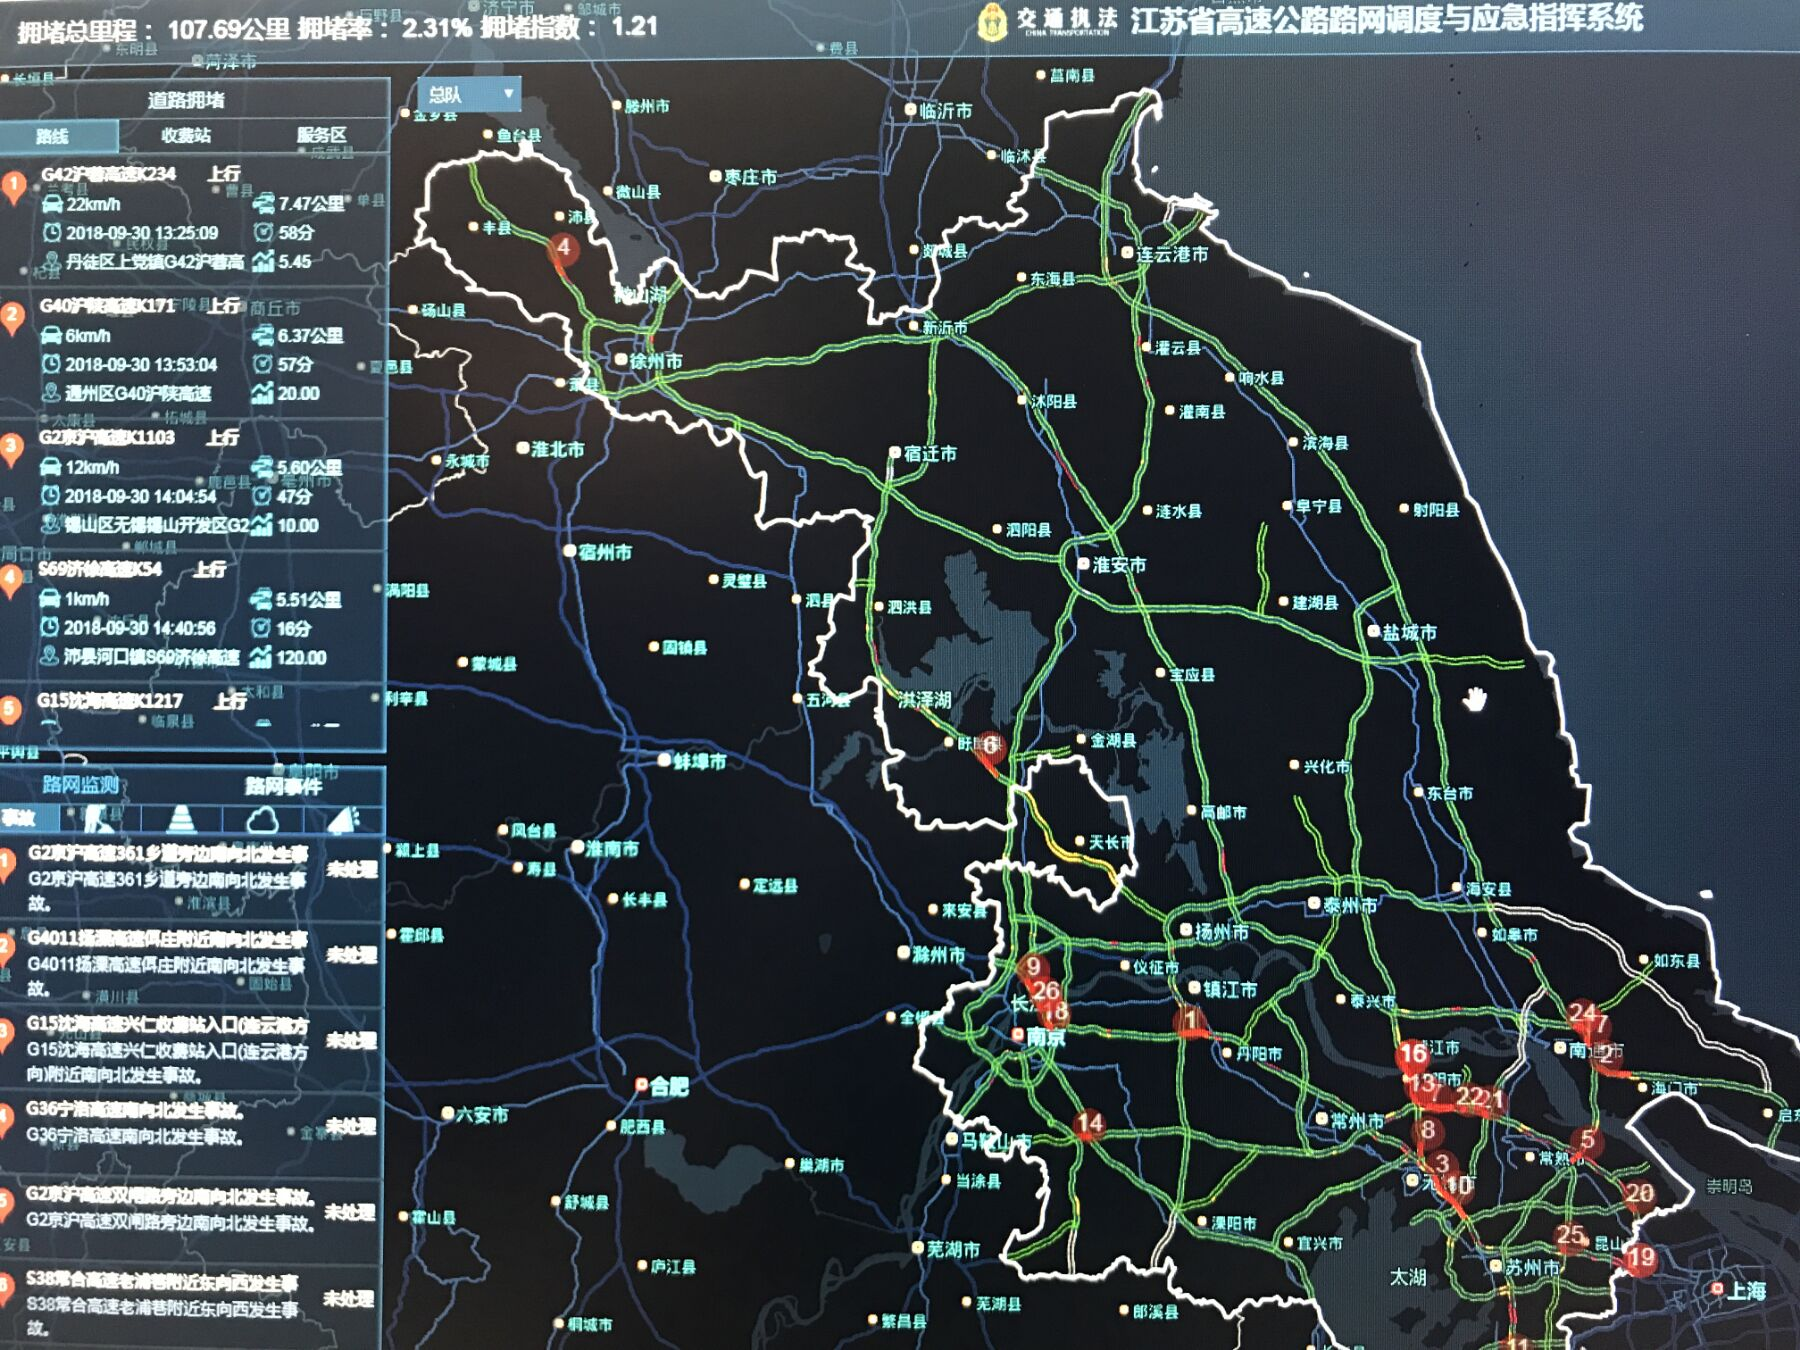Viewport: 1800px width, 1350px height.
Task: Select map marker 6 near 盱眙
Action: 989,745
